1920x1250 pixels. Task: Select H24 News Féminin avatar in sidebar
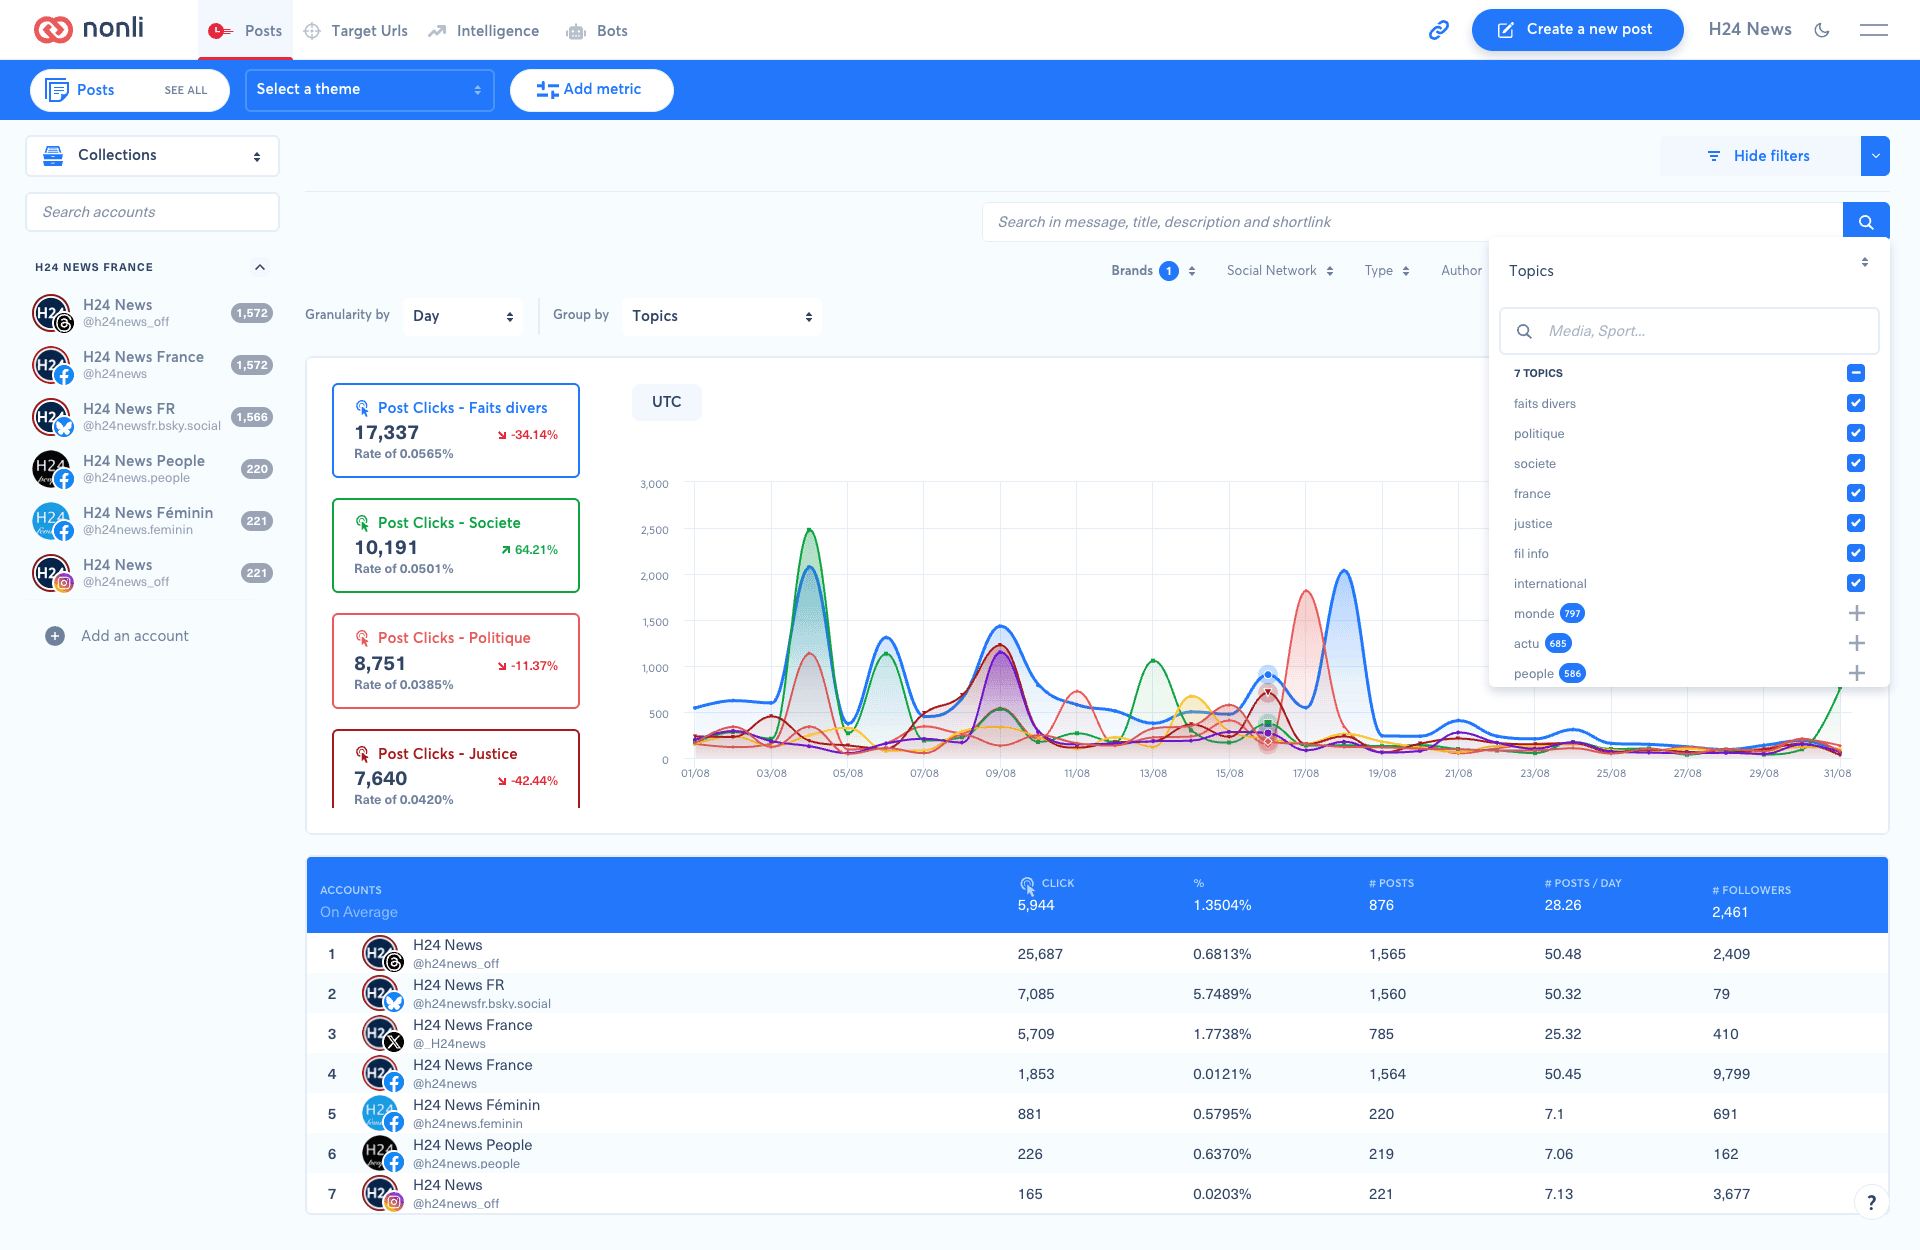coord(52,521)
